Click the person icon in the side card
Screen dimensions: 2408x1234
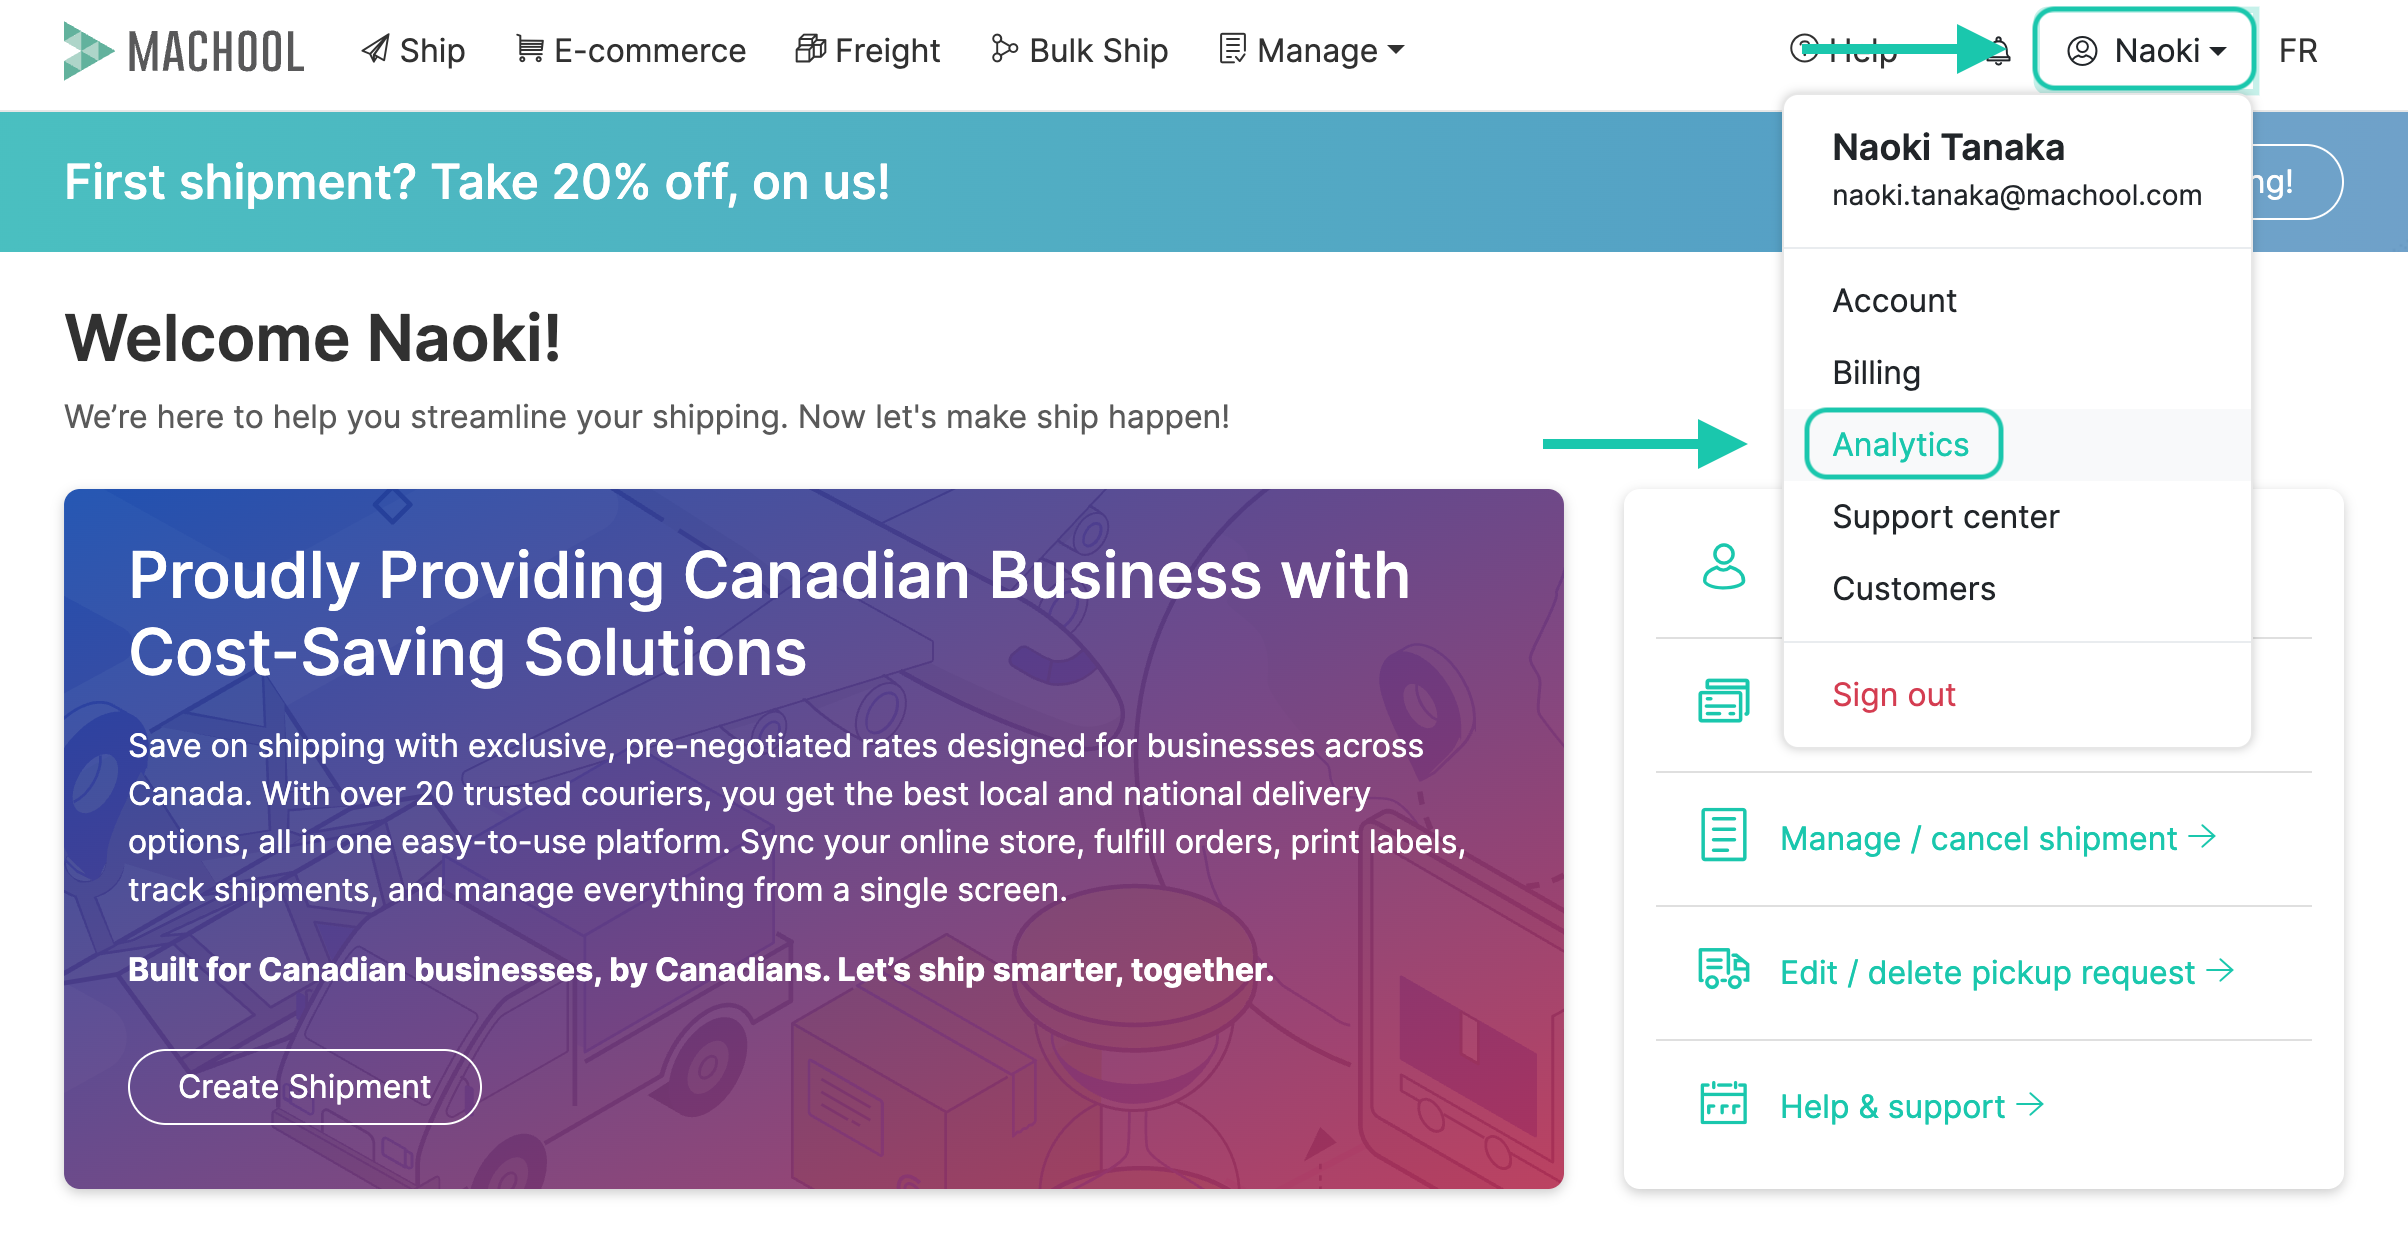(1724, 567)
